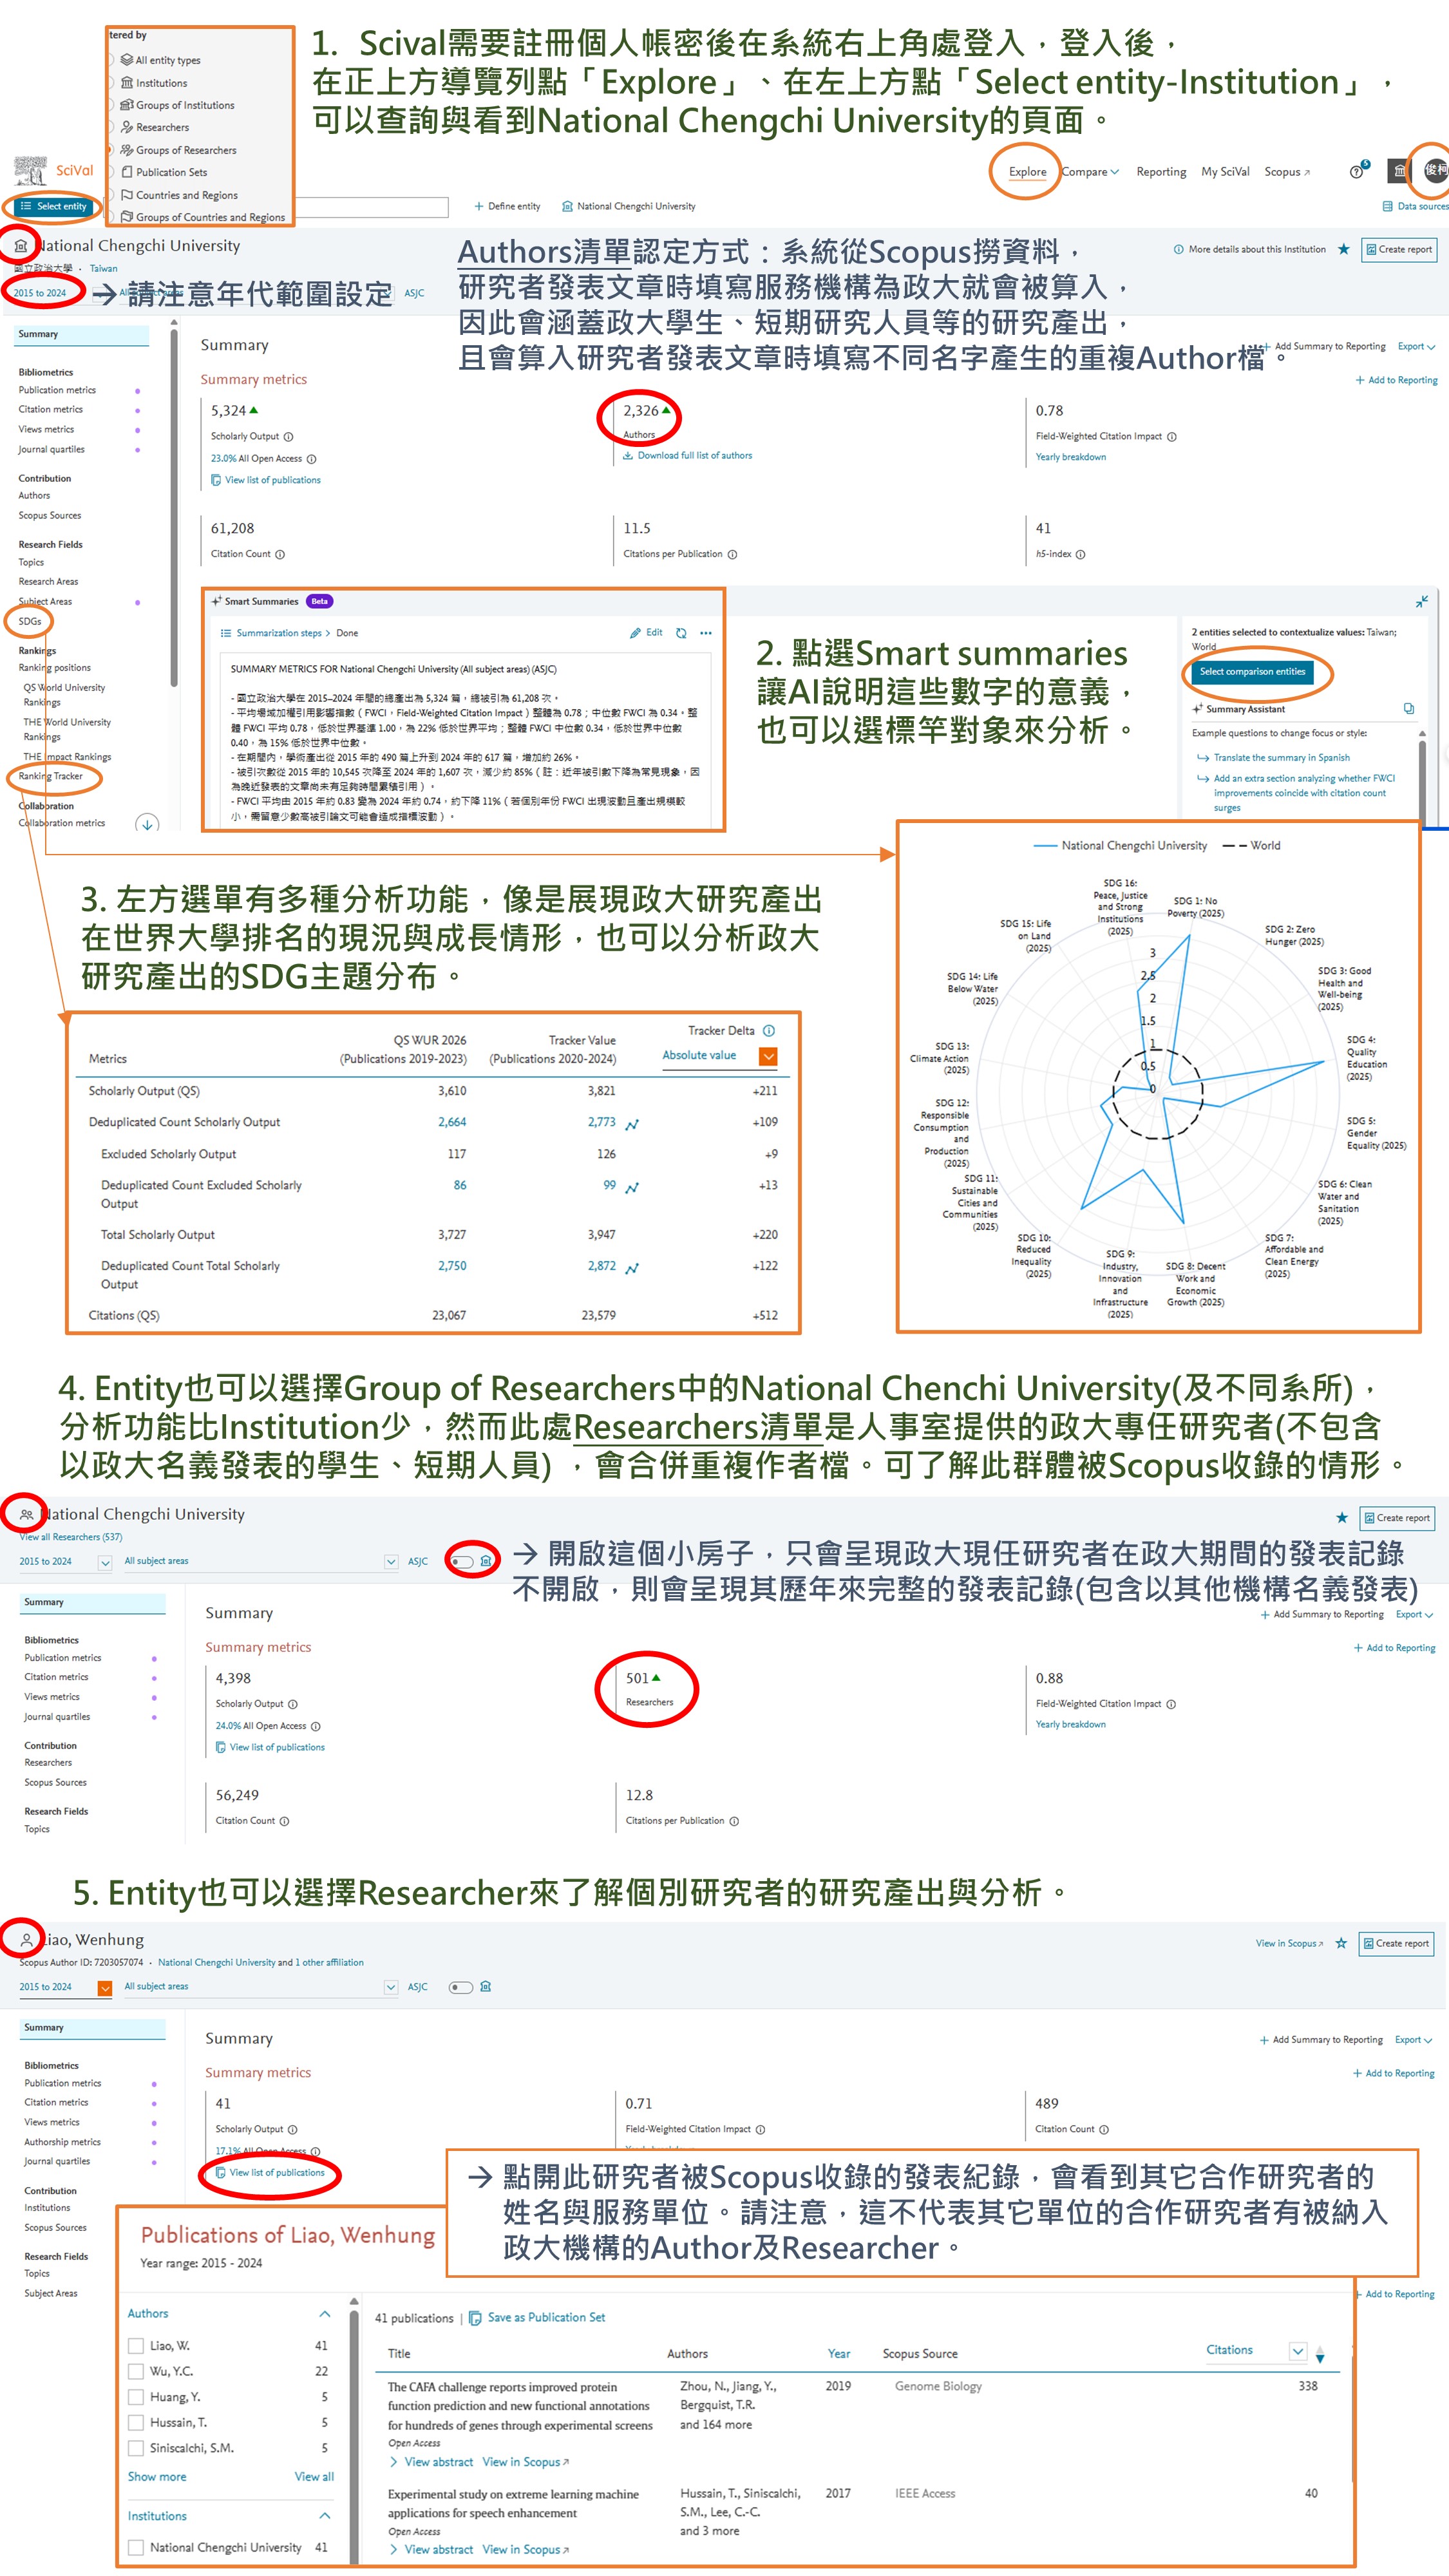1449x2576 pixels.
Task: Open info icon beside 0.78 Field-Weighted Citation Impact
Action: coord(1172,437)
